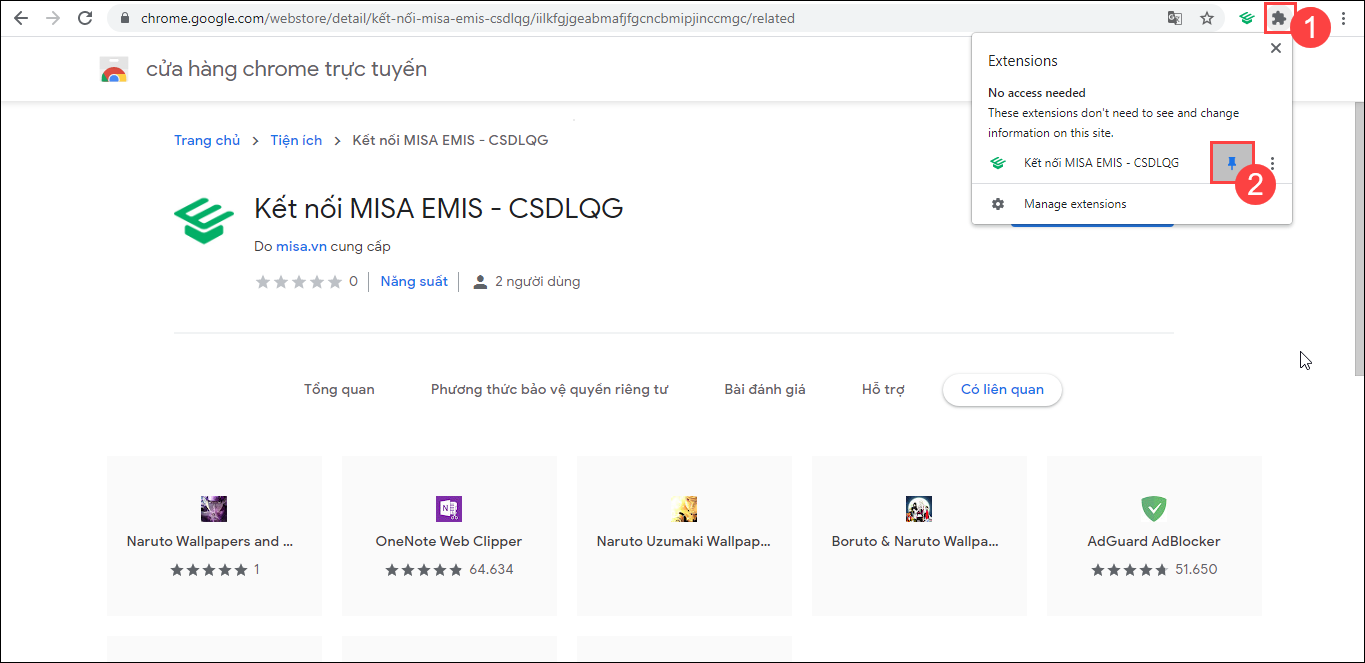Switch to Phương thức bảo vệ quyền riêng tư tab

[549, 389]
